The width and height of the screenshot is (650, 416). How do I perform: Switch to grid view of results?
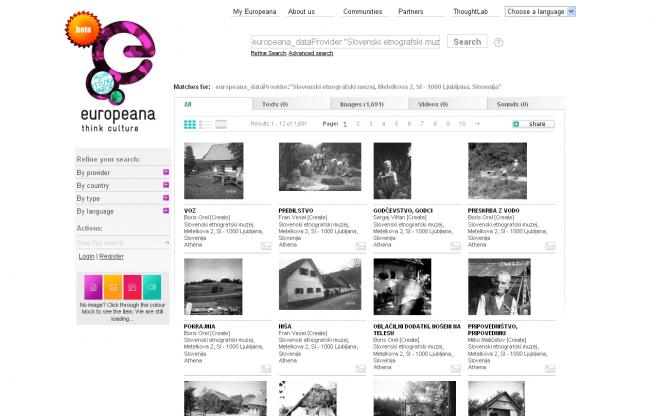coord(190,124)
